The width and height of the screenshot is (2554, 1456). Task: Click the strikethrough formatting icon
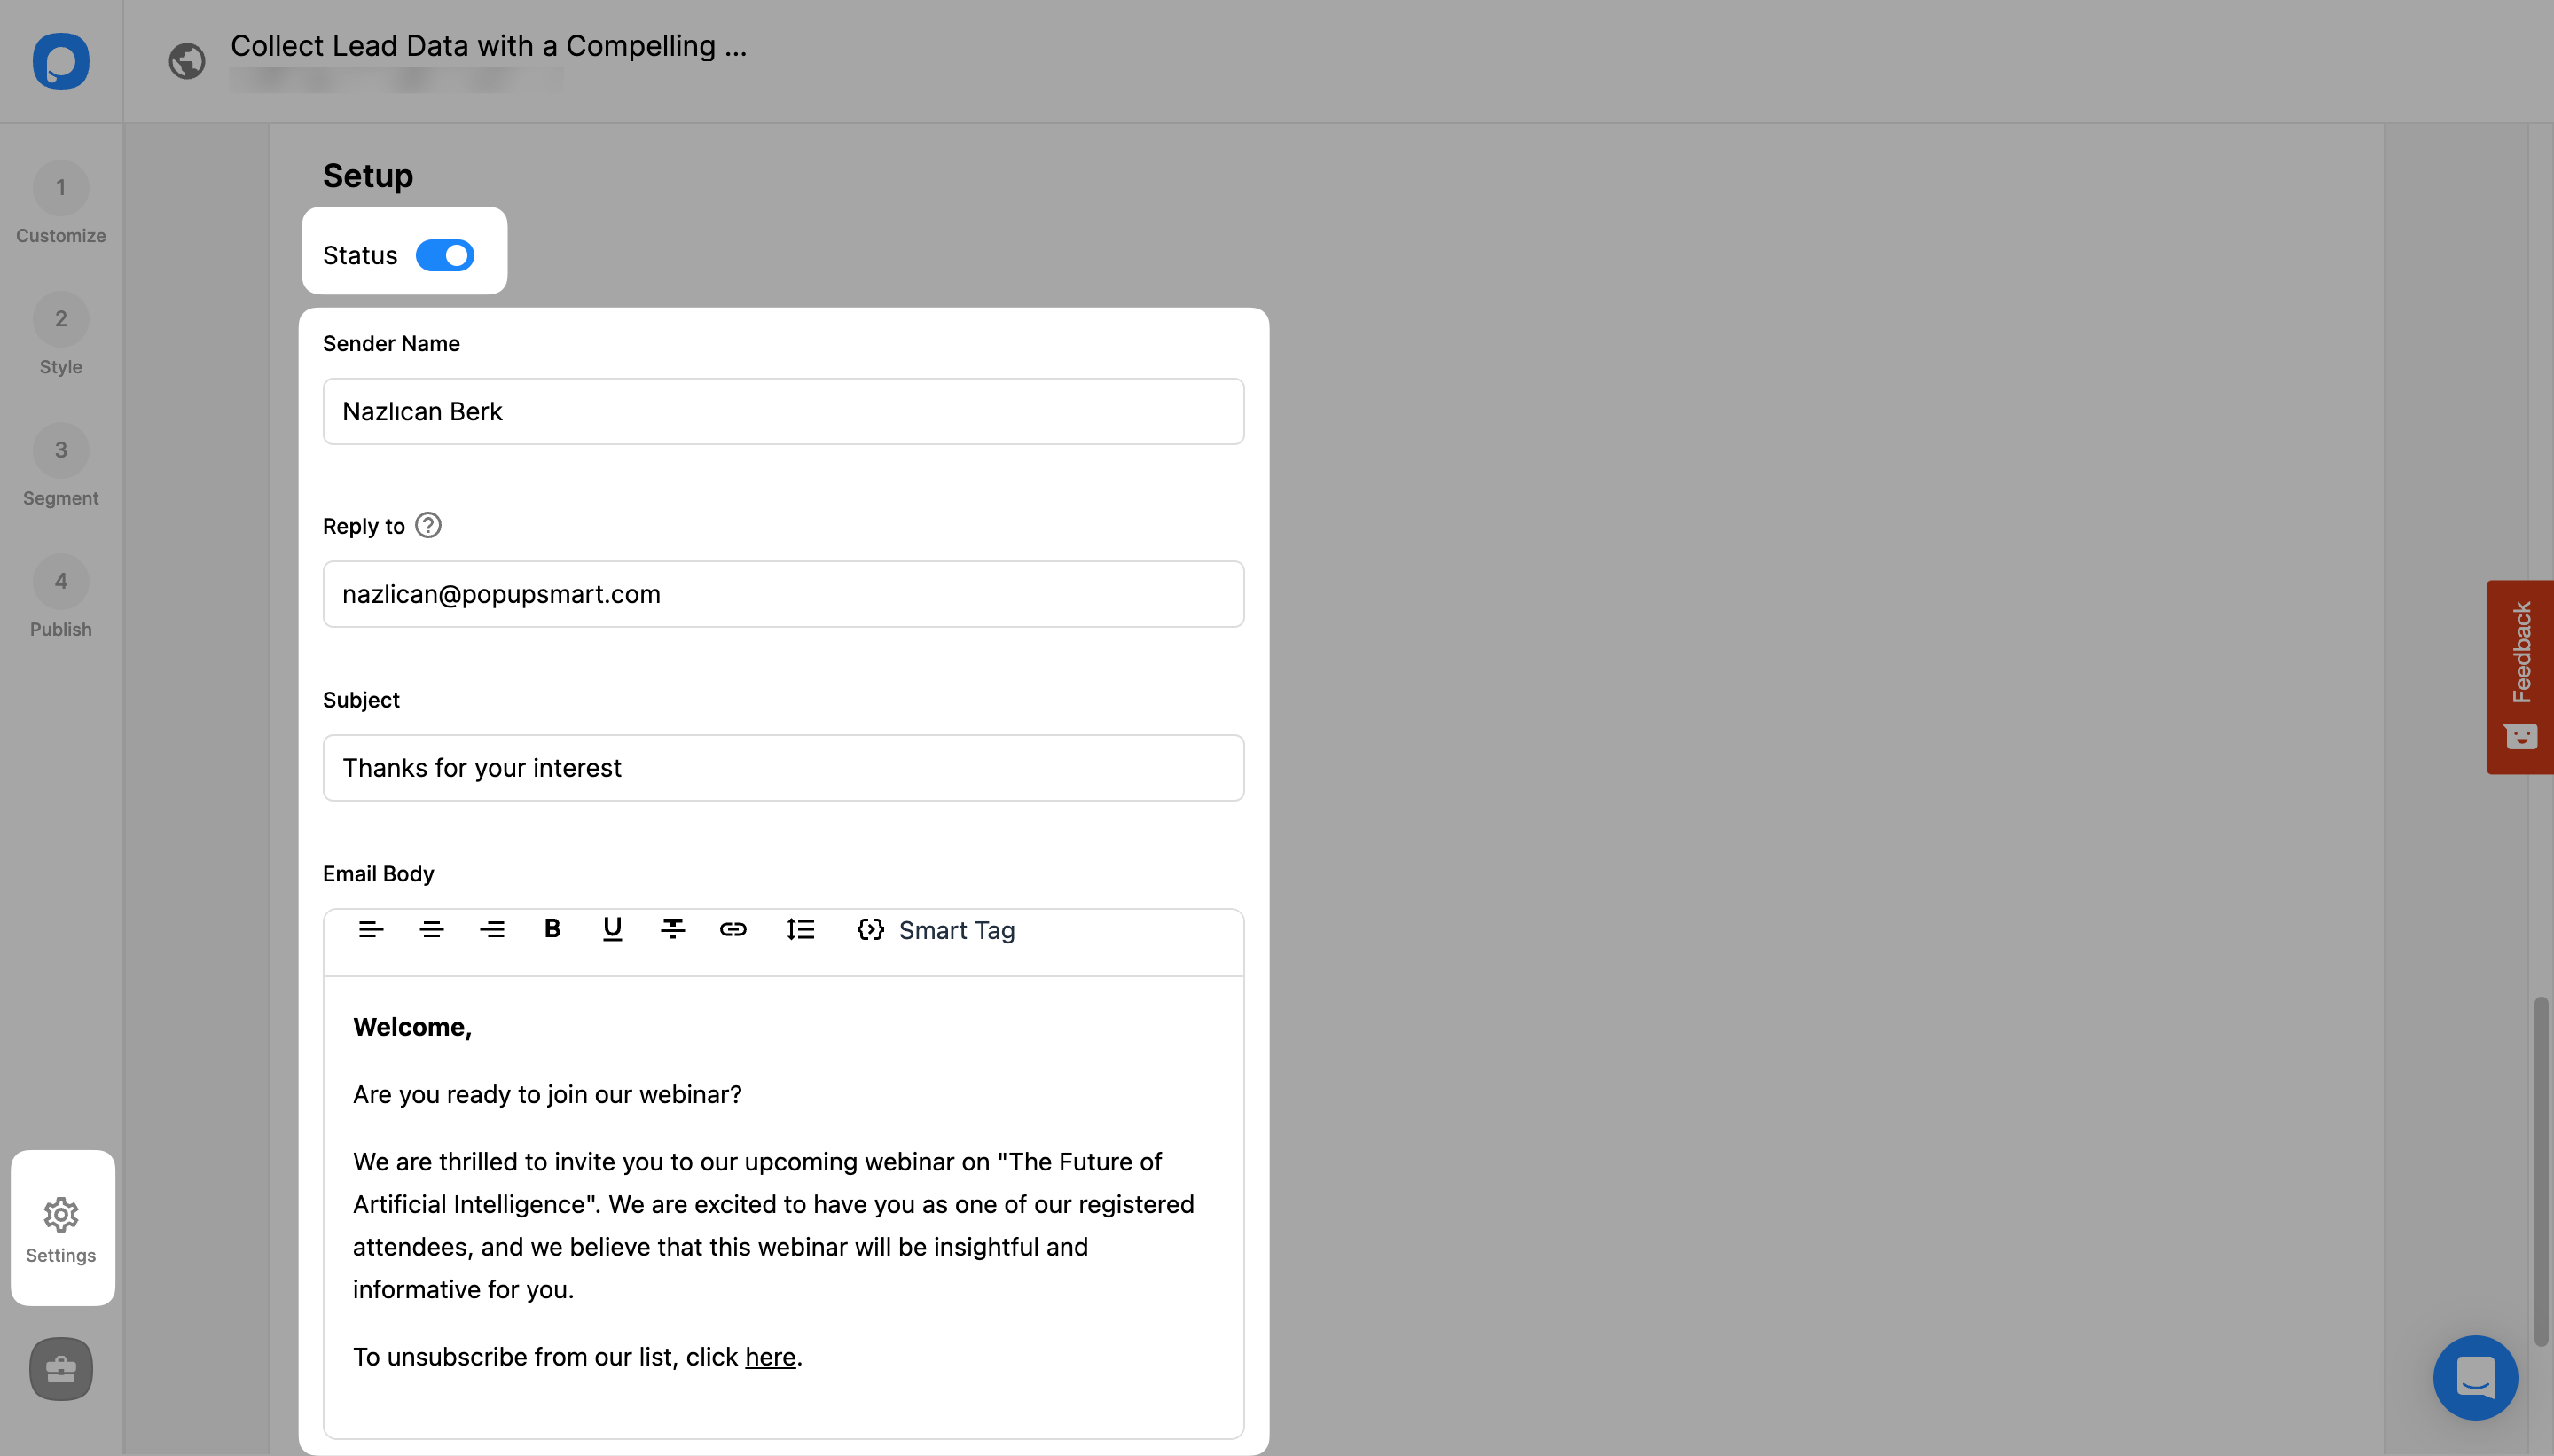point(672,930)
